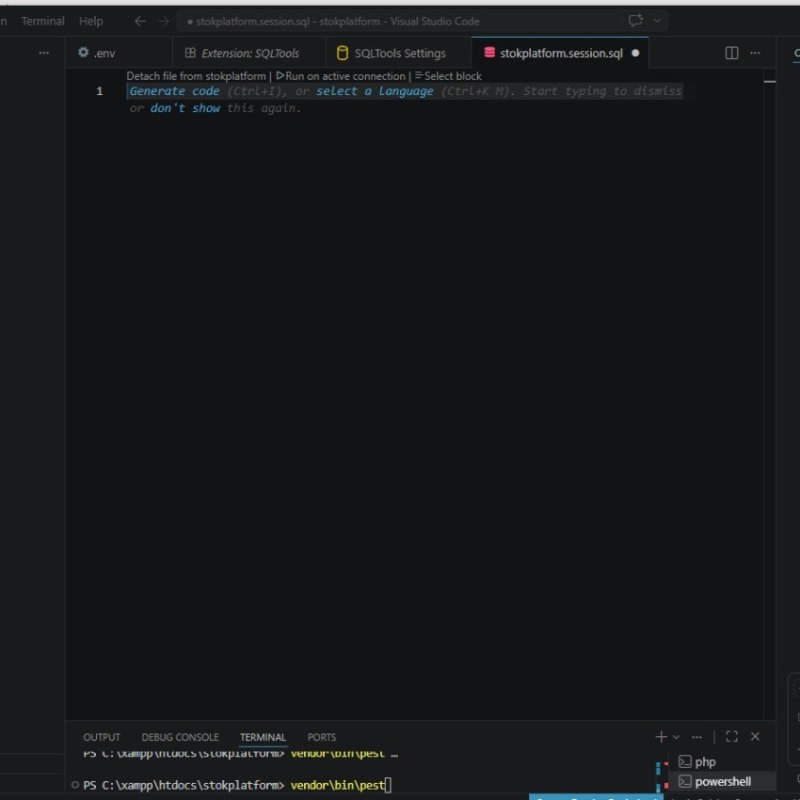Close the bottom terminal panel
Image resolution: width=800 pixels, height=800 pixels.
pos(755,737)
